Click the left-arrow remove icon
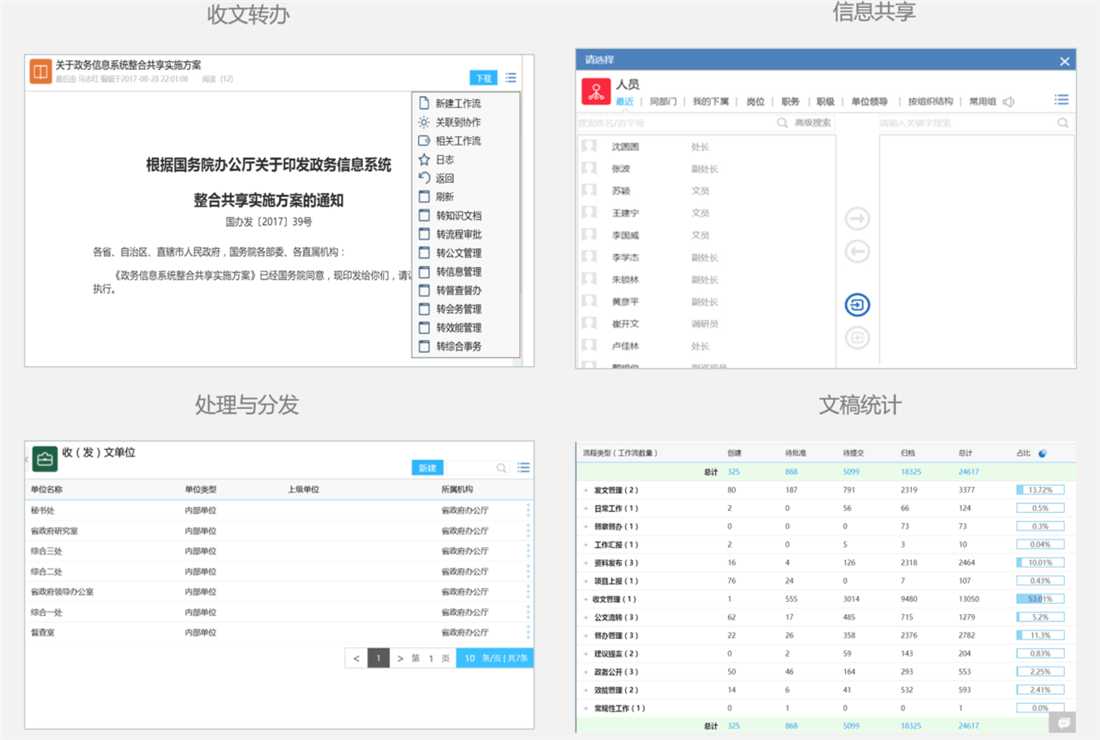Screen dimensions: 1100x740 (x=857, y=252)
